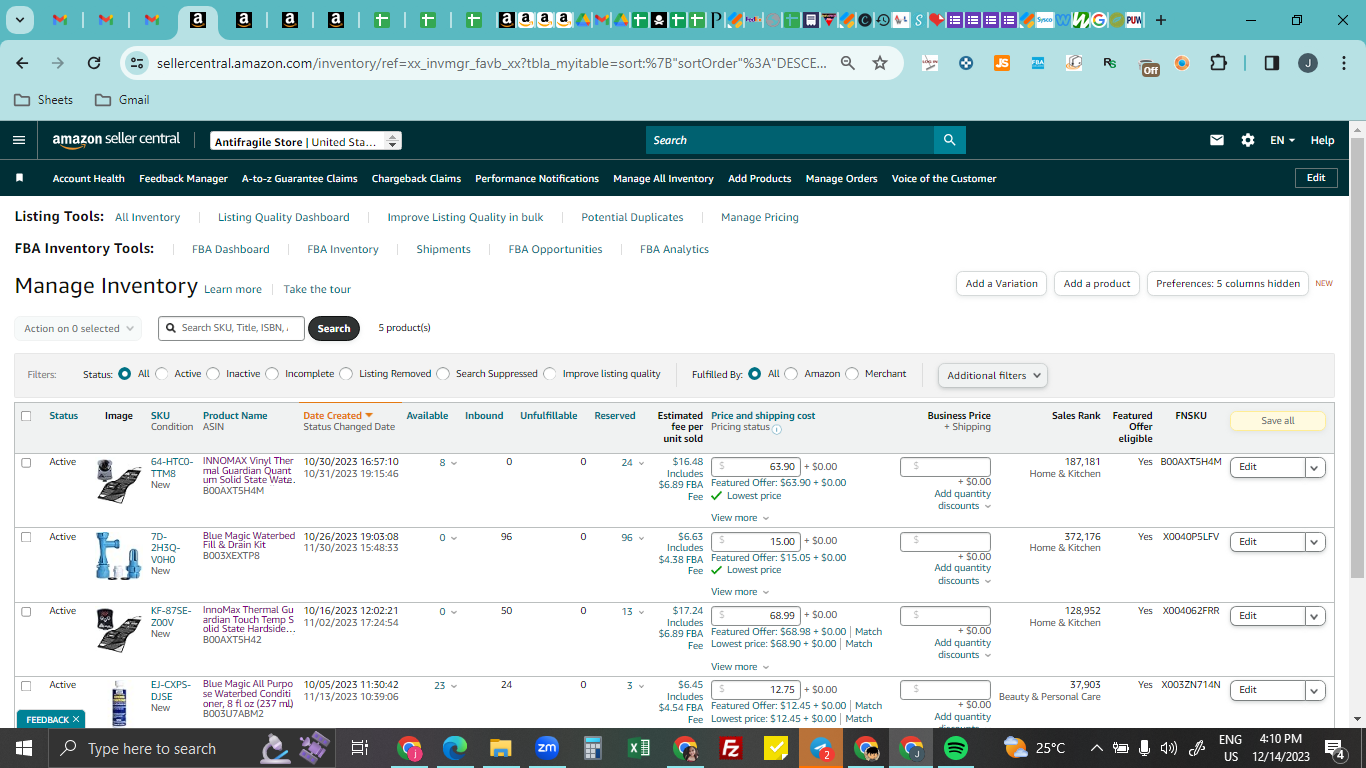
Task: Open Excel from the taskbar
Action: pos(639,748)
